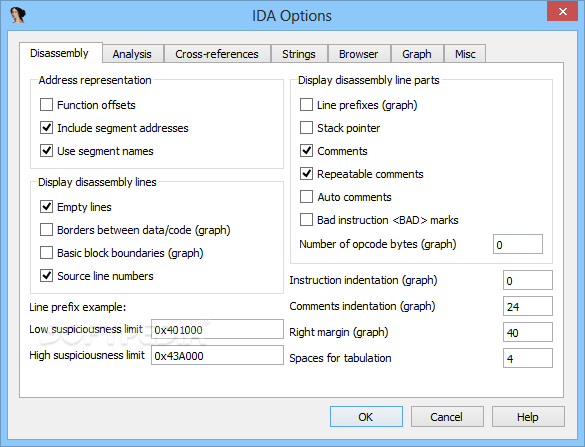Close the IDA Options dialog
585x447 pixels.
[562, 11]
